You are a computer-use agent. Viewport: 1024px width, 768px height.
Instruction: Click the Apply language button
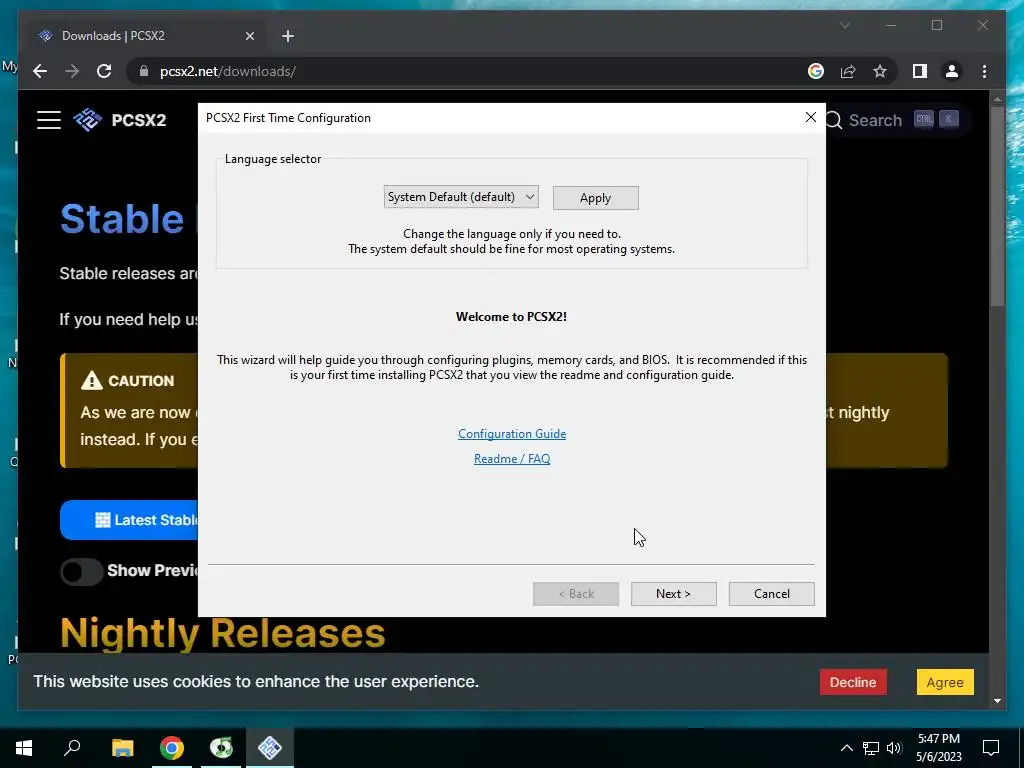point(596,198)
